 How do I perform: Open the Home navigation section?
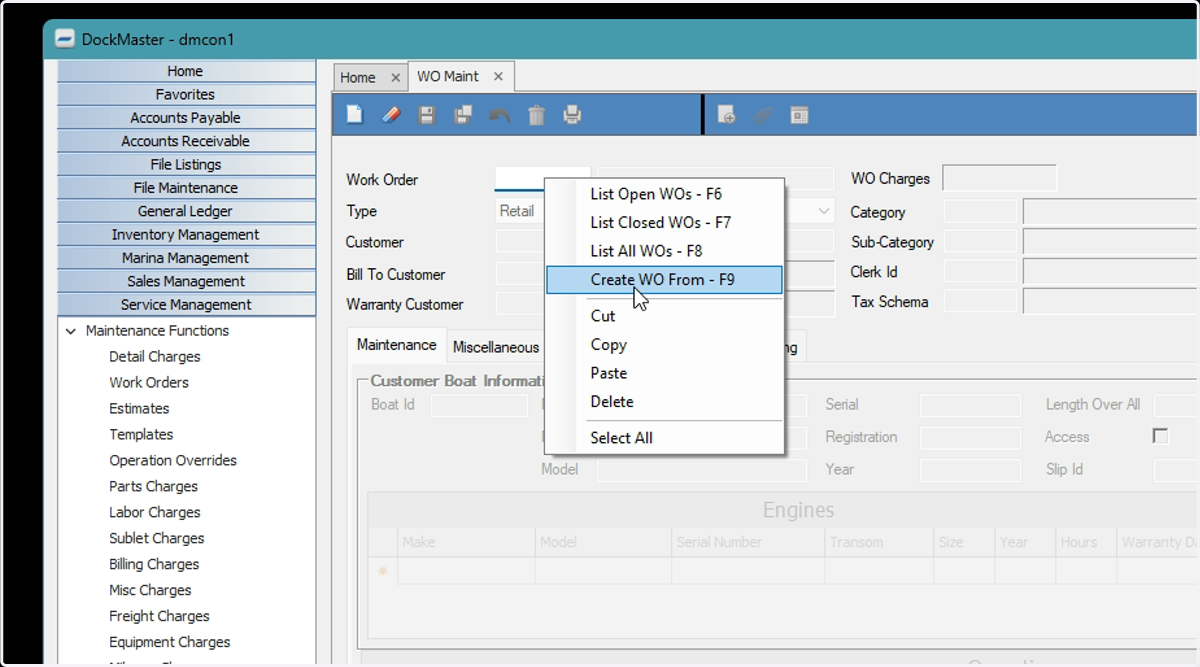(185, 71)
